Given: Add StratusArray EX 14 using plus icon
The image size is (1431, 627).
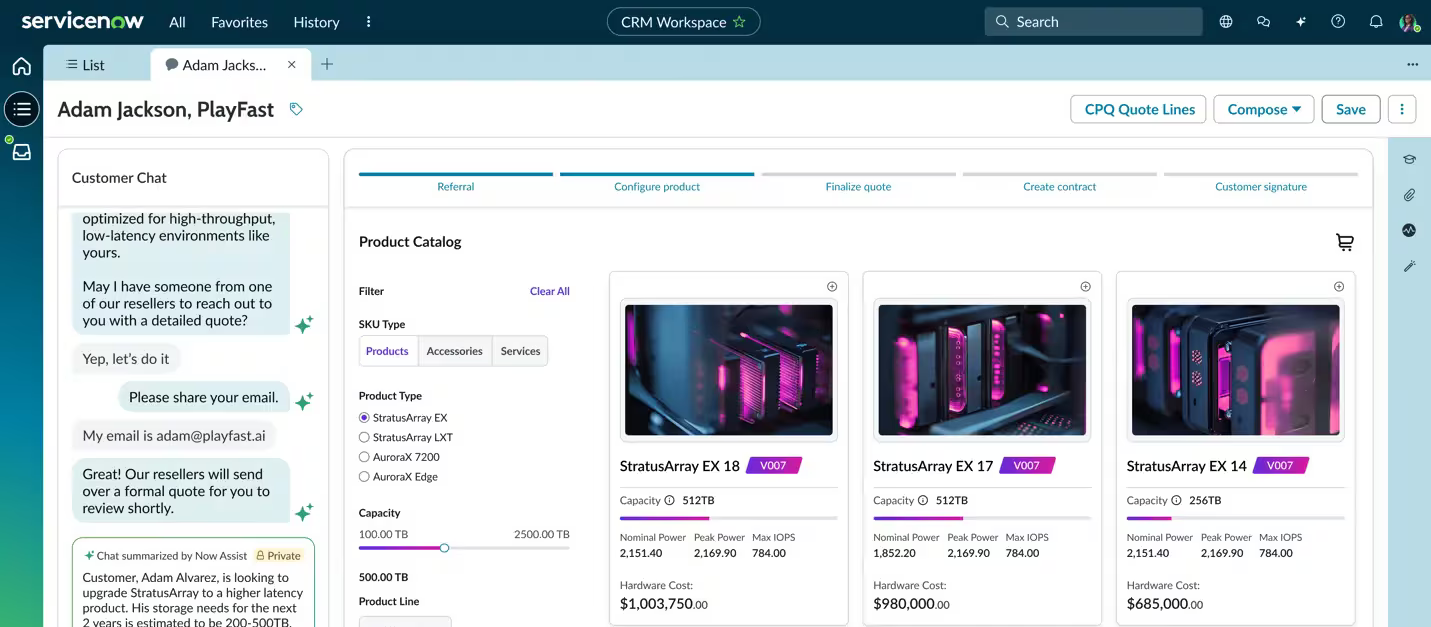Looking at the screenshot, I should pyautogui.click(x=1339, y=287).
